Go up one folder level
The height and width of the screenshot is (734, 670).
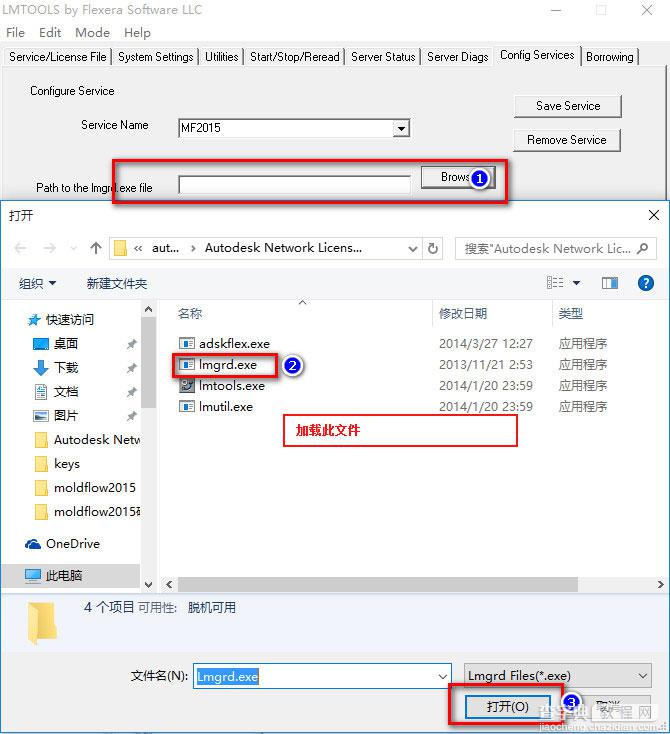[96, 248]
